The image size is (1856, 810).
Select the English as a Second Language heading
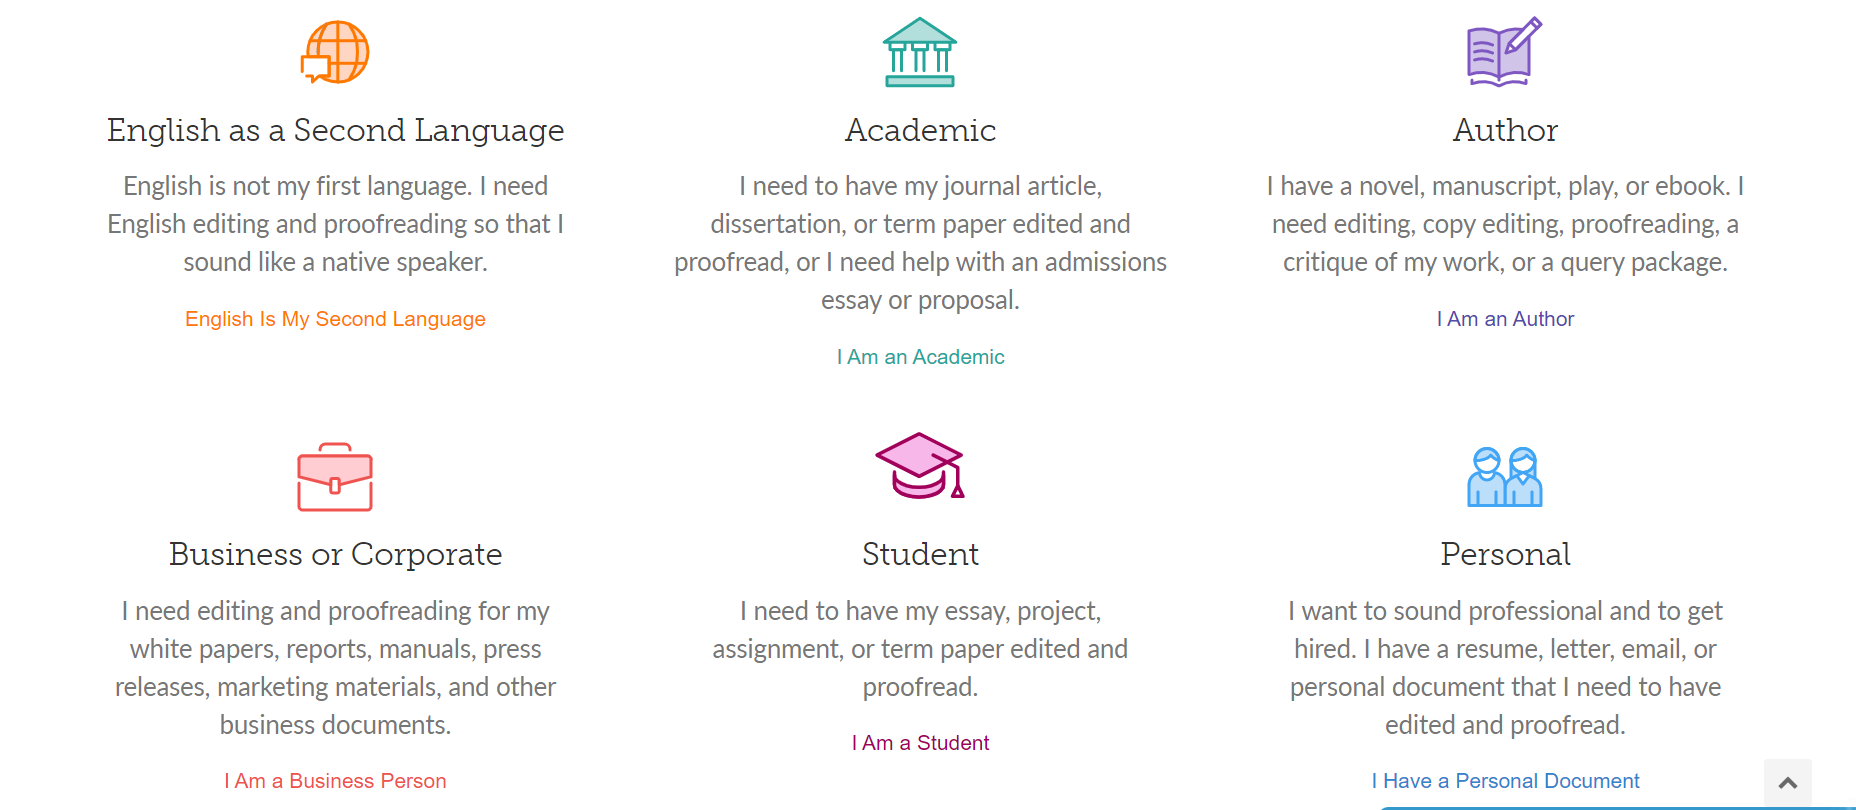pos(335,130)
